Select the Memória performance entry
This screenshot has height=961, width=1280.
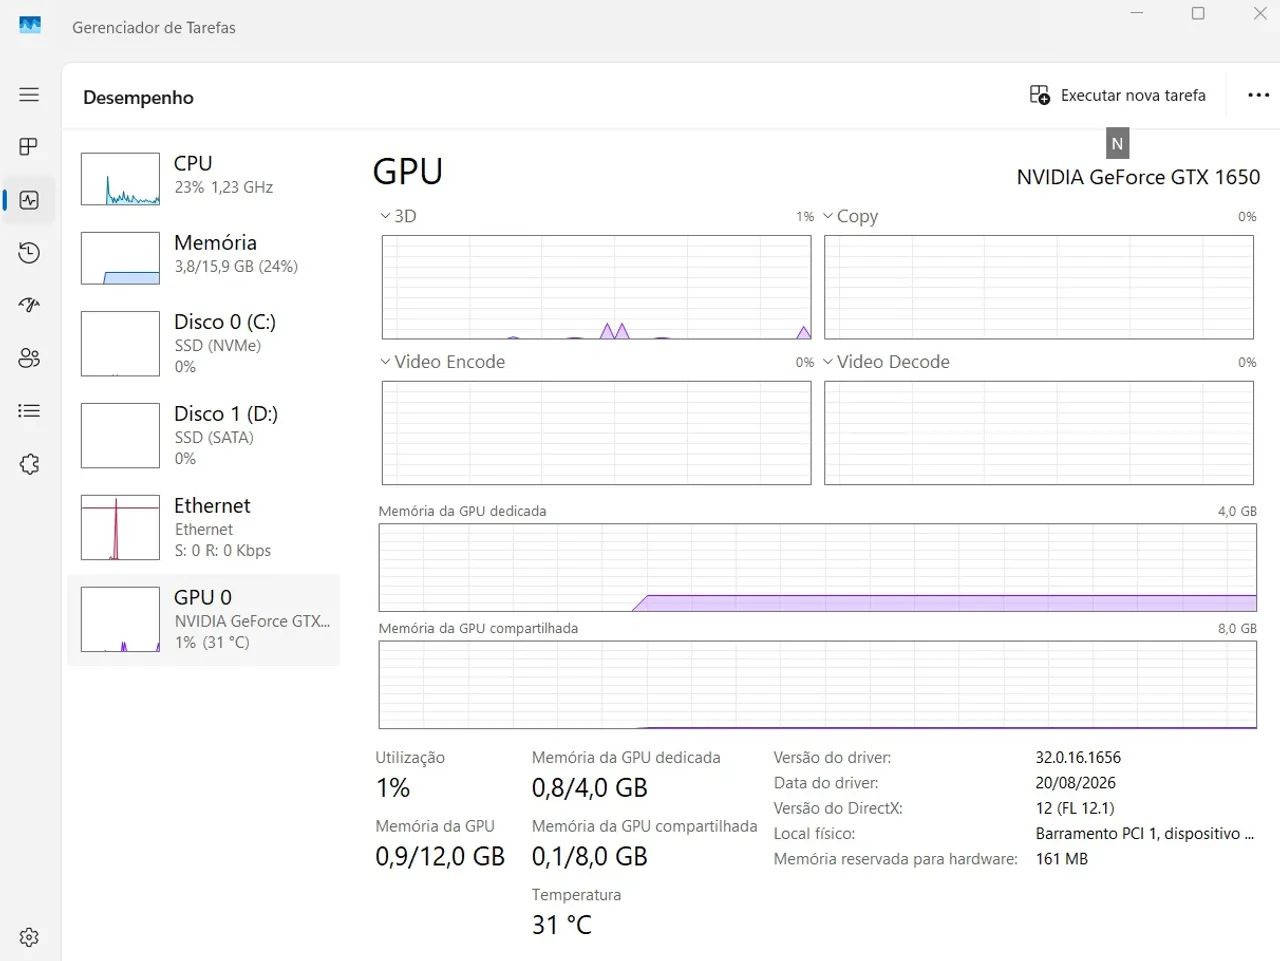(204, 258)
